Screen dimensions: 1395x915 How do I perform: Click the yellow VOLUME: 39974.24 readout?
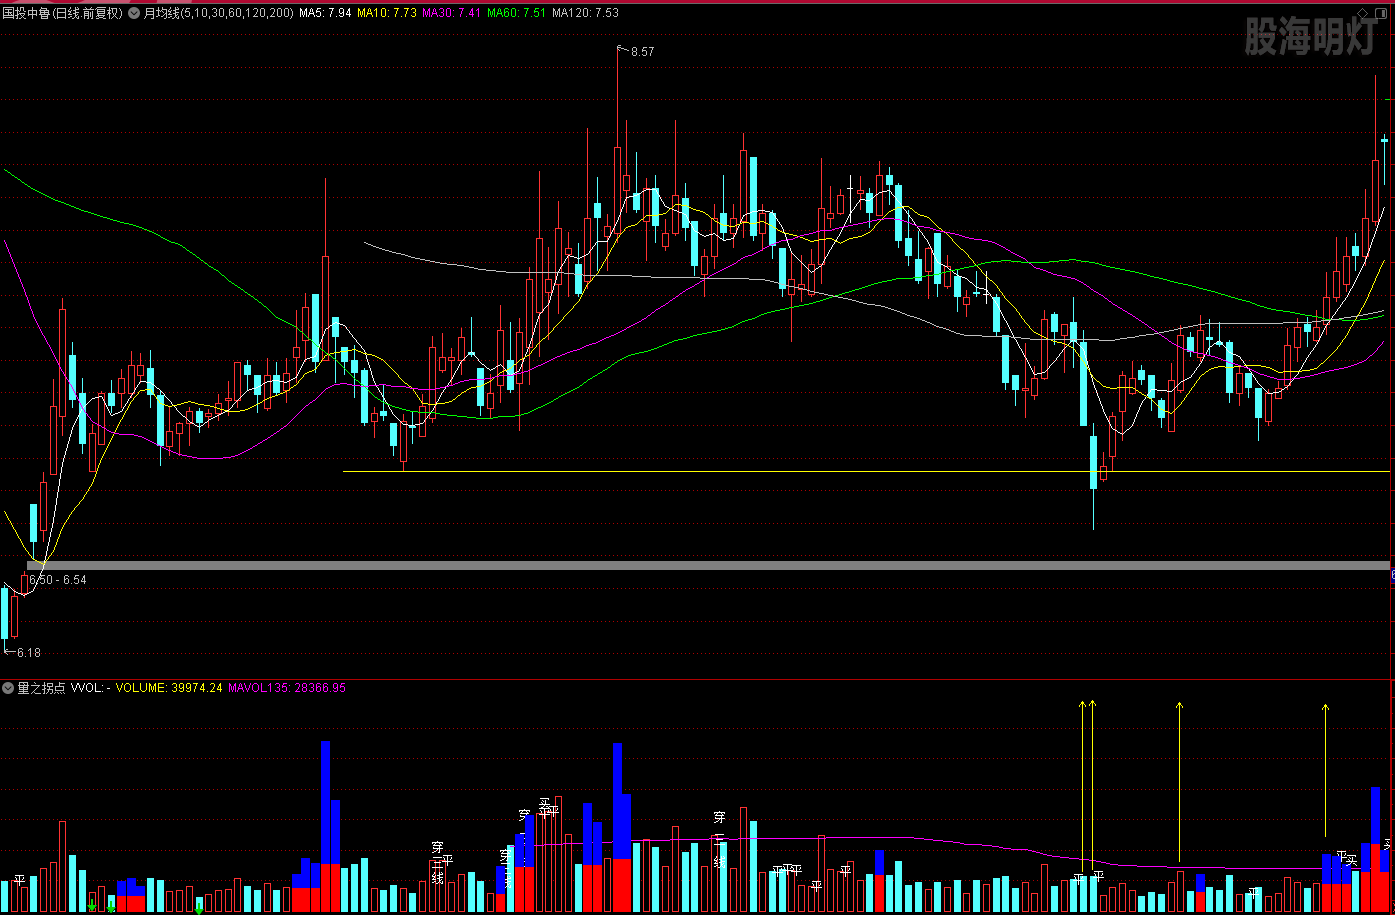tap(169, 688)
